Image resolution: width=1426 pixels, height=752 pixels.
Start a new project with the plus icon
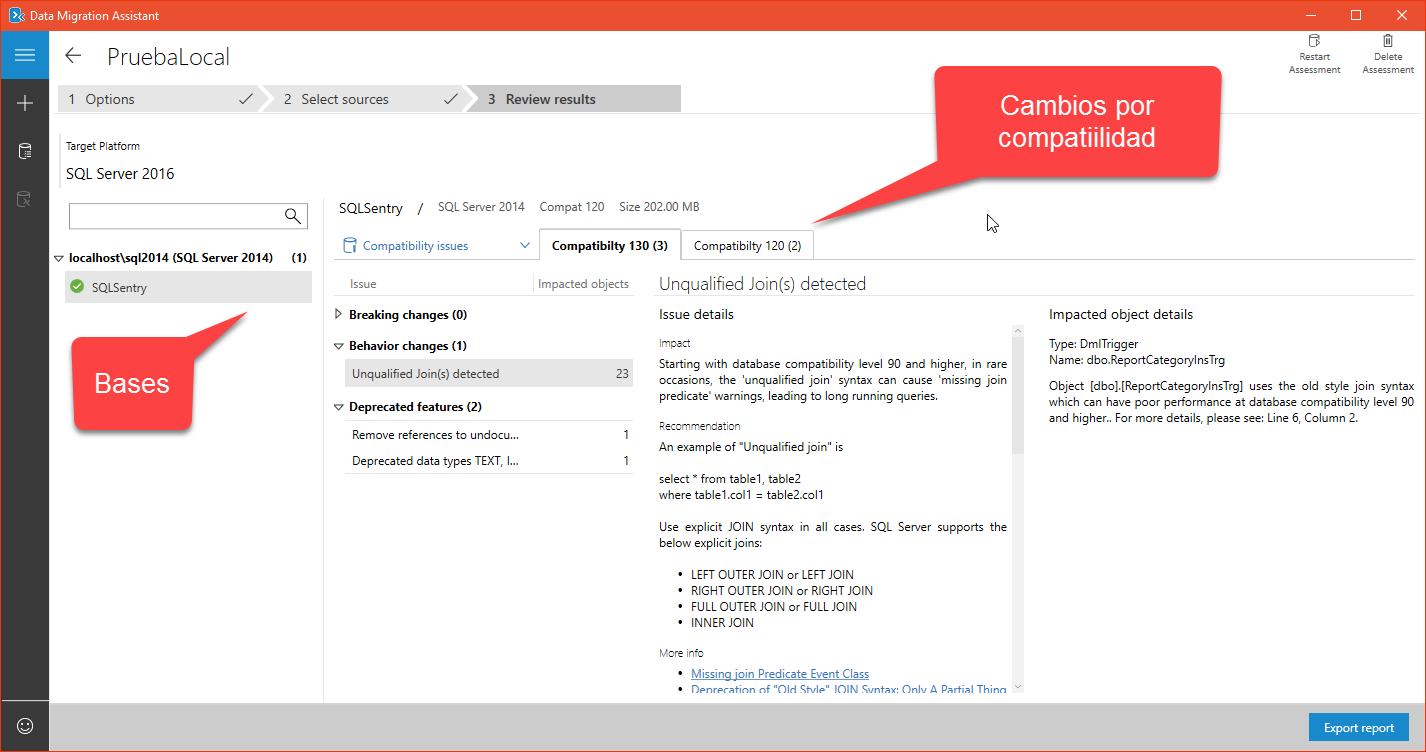(25, 102)
